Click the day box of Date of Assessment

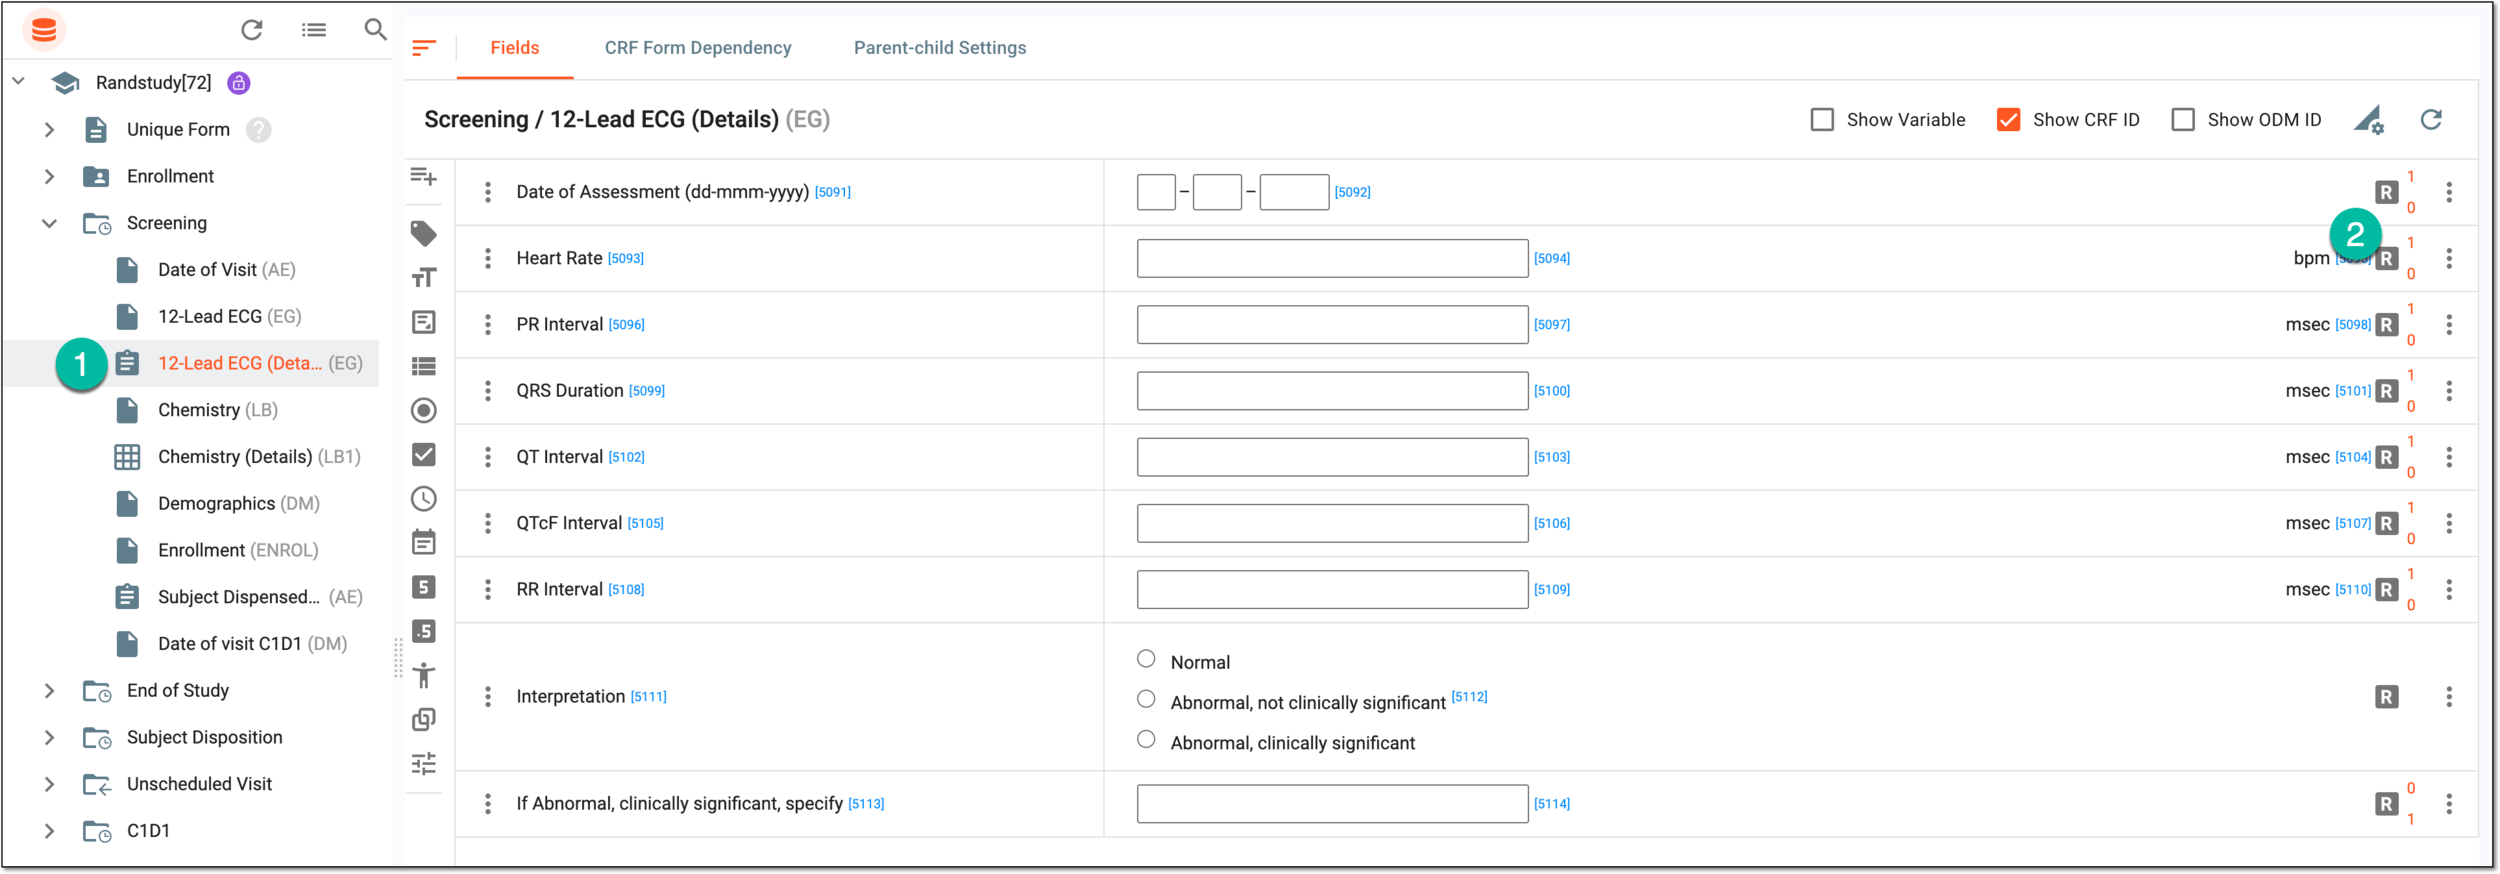[1156, 192]
